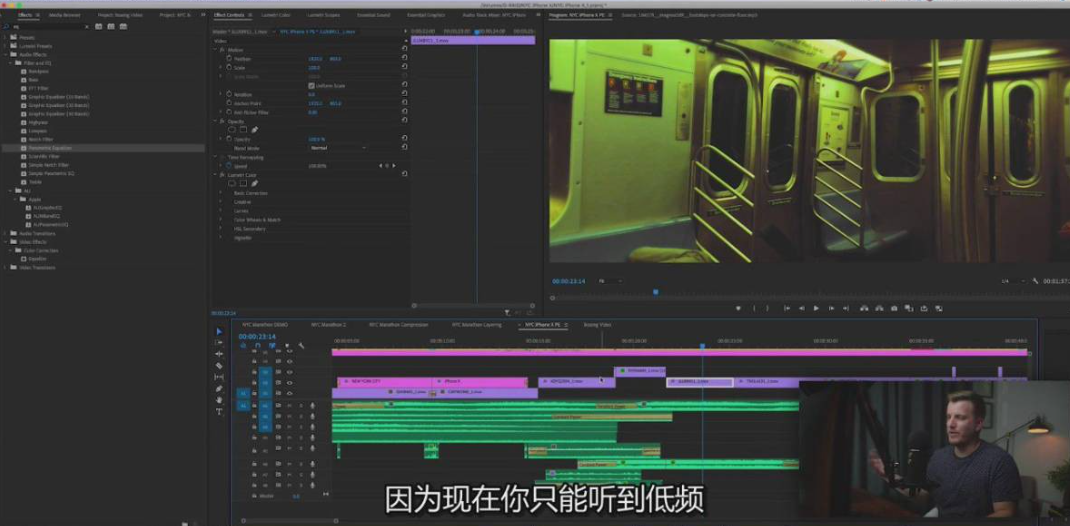Screen dimensions: 1070x526
Task: Select the Hand tool
Action: [219, 400]
